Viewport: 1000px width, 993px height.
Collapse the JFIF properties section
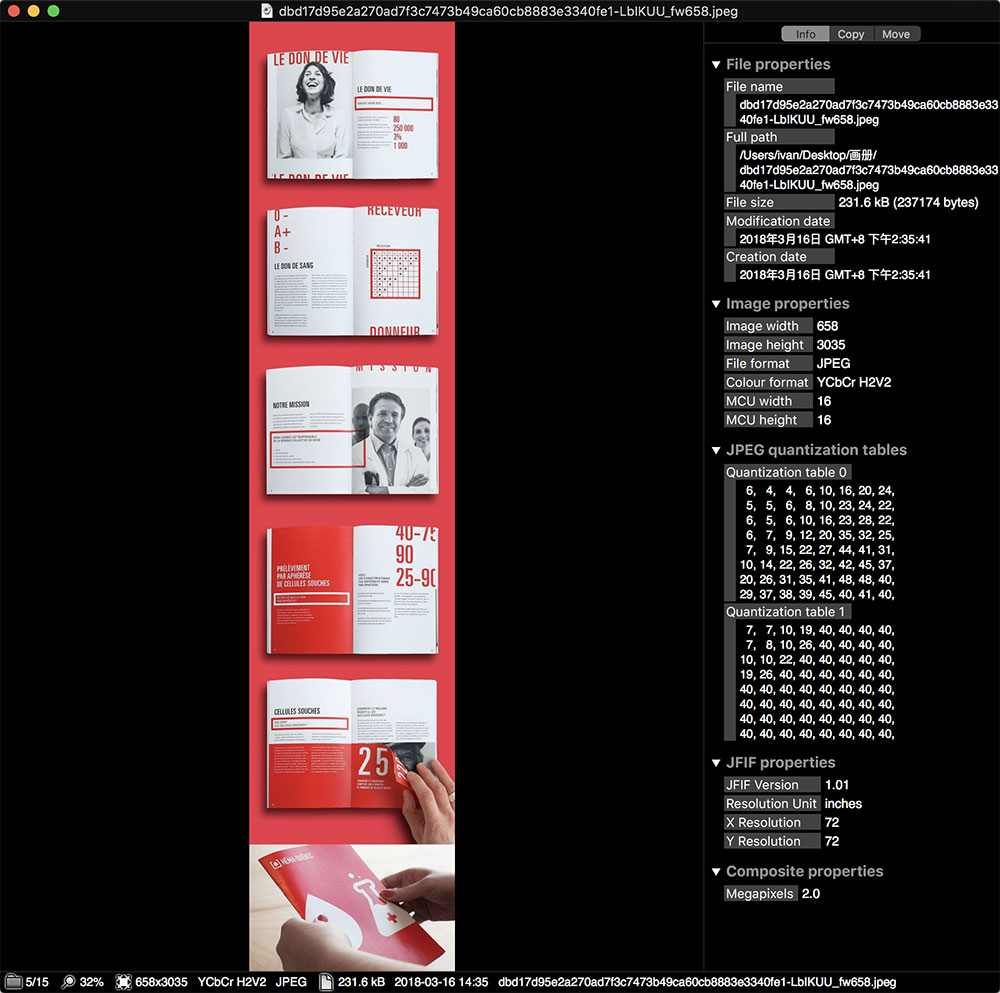pos(716,763)
